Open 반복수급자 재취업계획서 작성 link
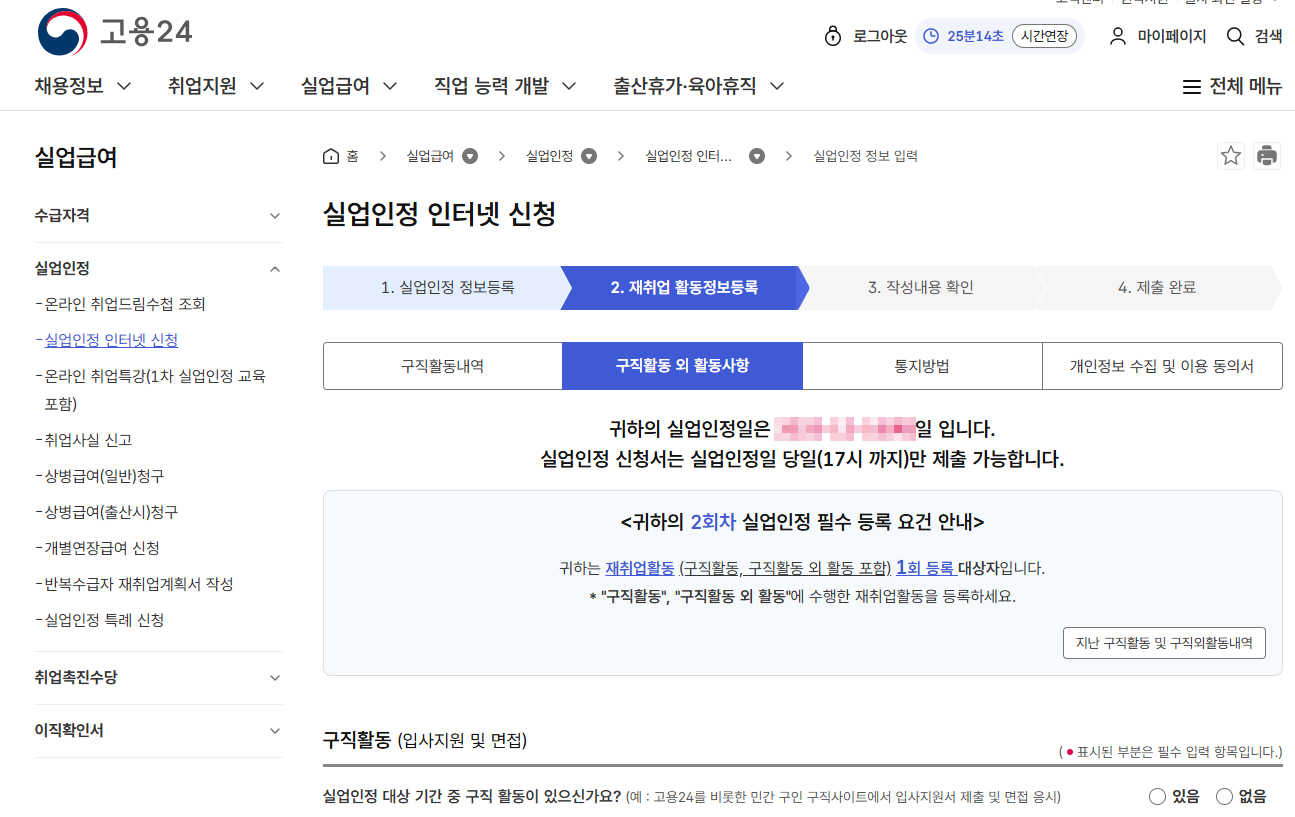1295x817 pixels. (x=139, y=584)
